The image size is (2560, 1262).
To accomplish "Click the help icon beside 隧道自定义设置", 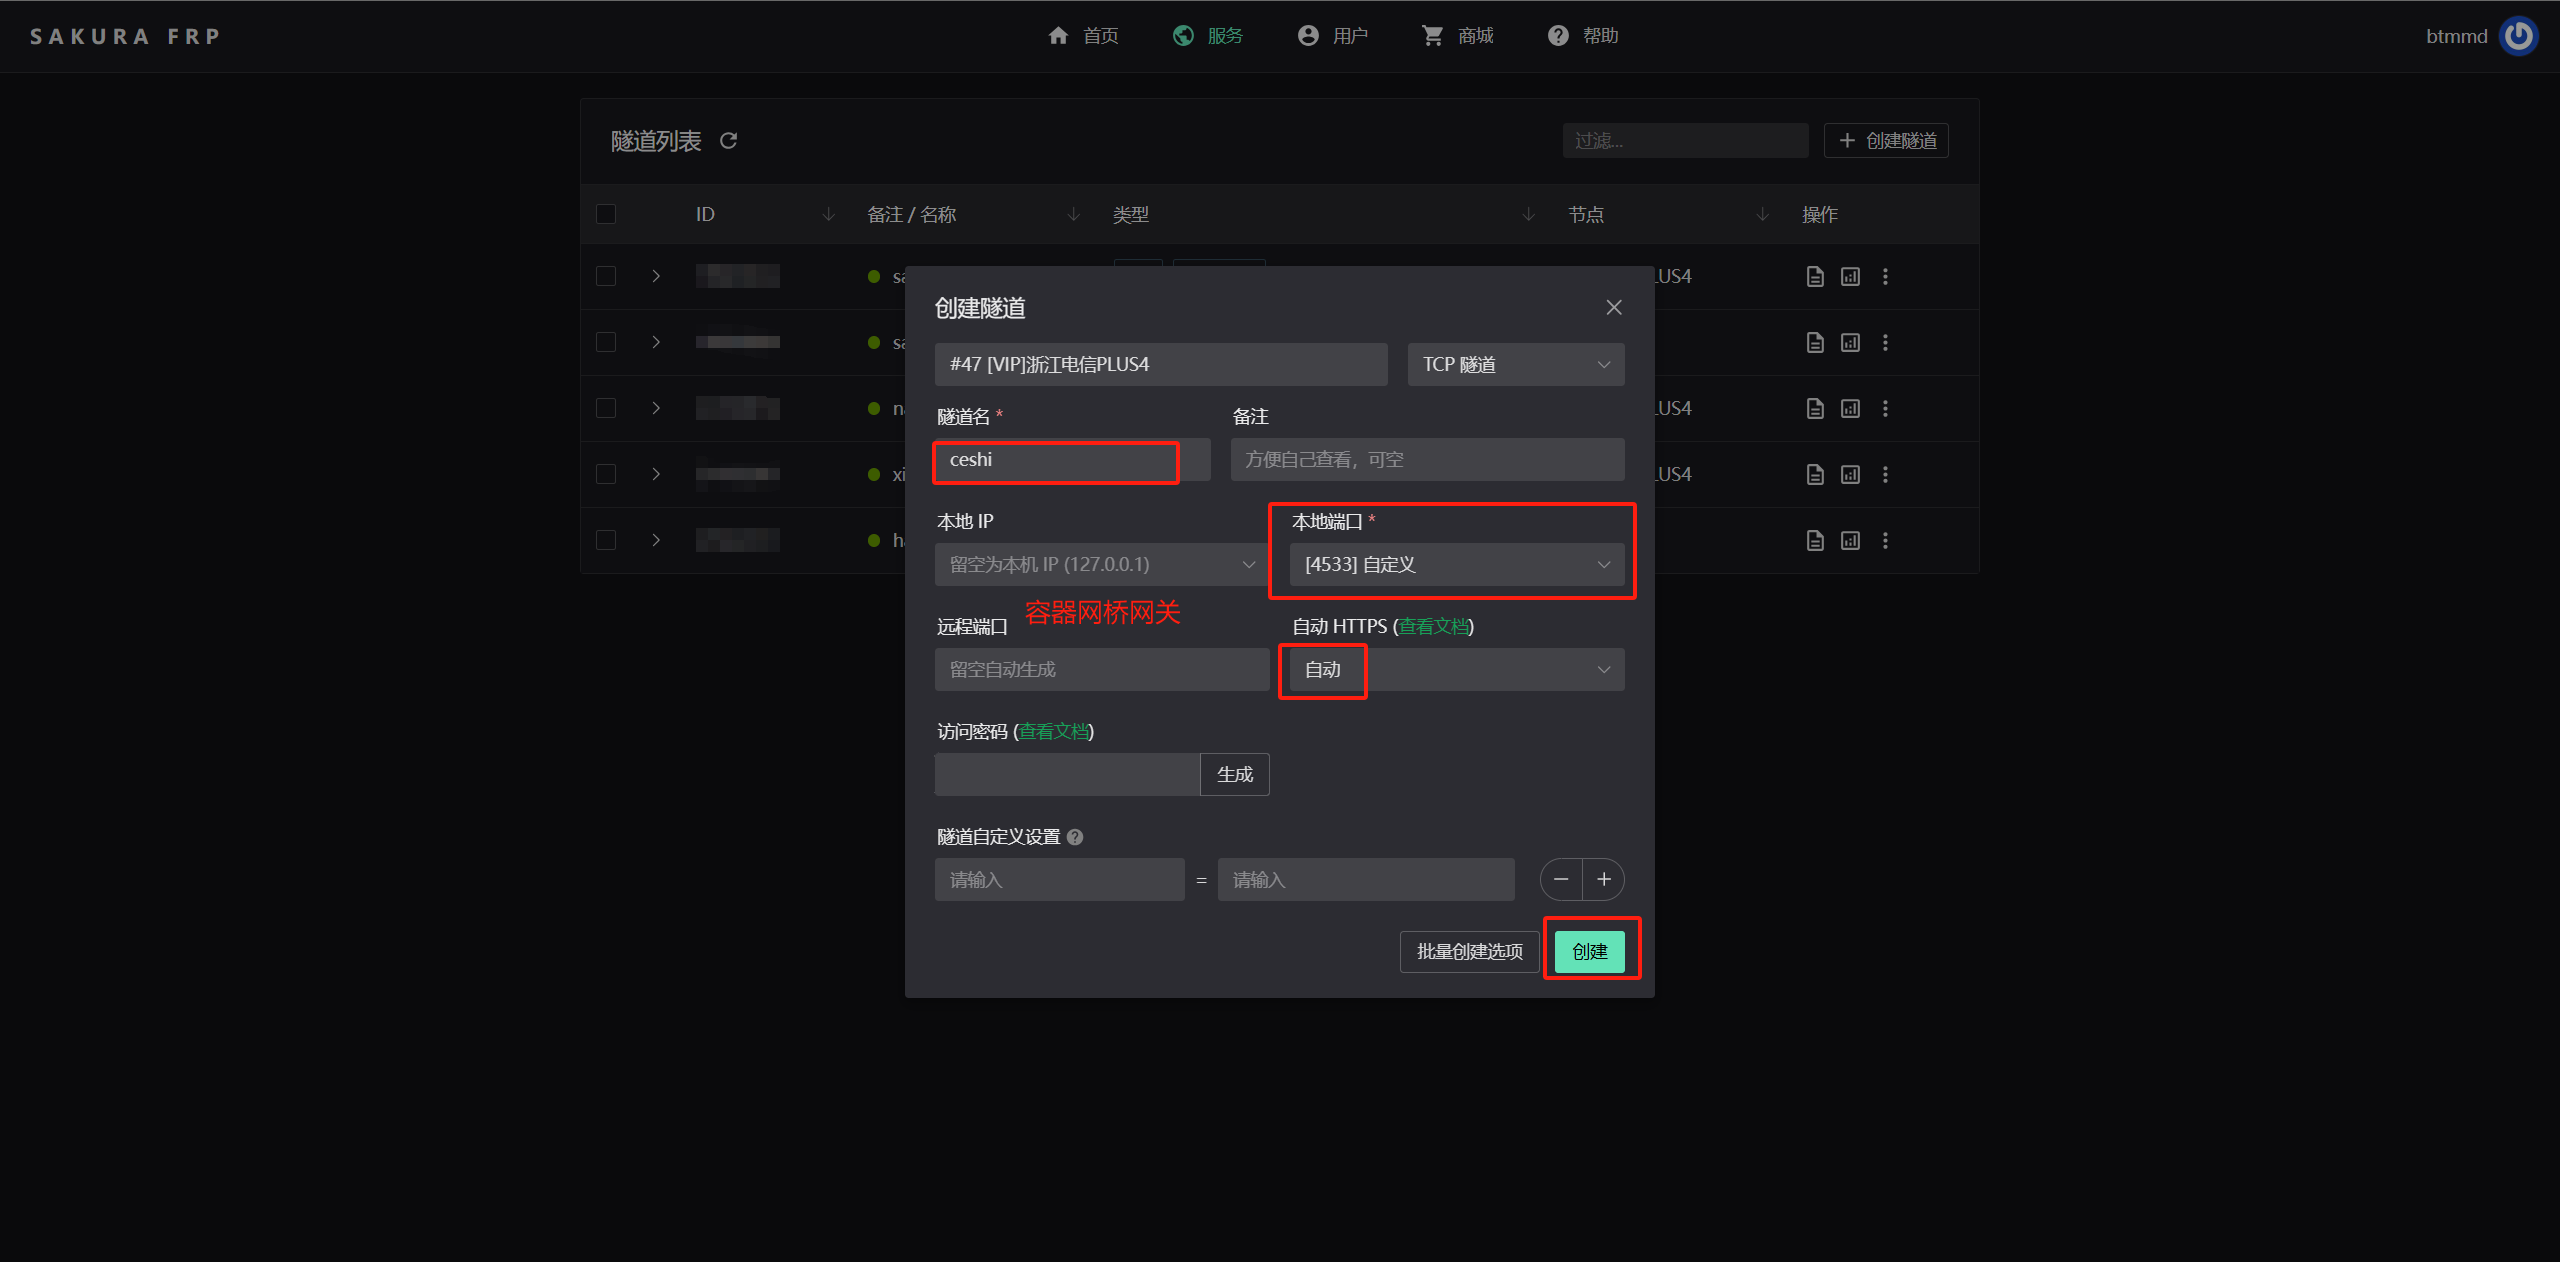I will [1075, 837].
